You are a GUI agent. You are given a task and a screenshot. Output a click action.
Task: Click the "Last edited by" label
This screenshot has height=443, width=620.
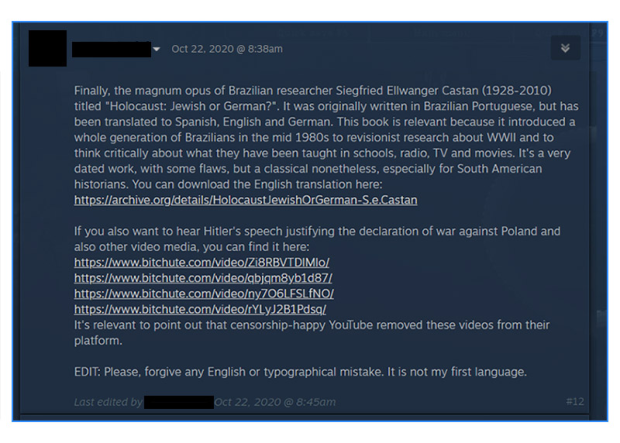pos(108,402)
